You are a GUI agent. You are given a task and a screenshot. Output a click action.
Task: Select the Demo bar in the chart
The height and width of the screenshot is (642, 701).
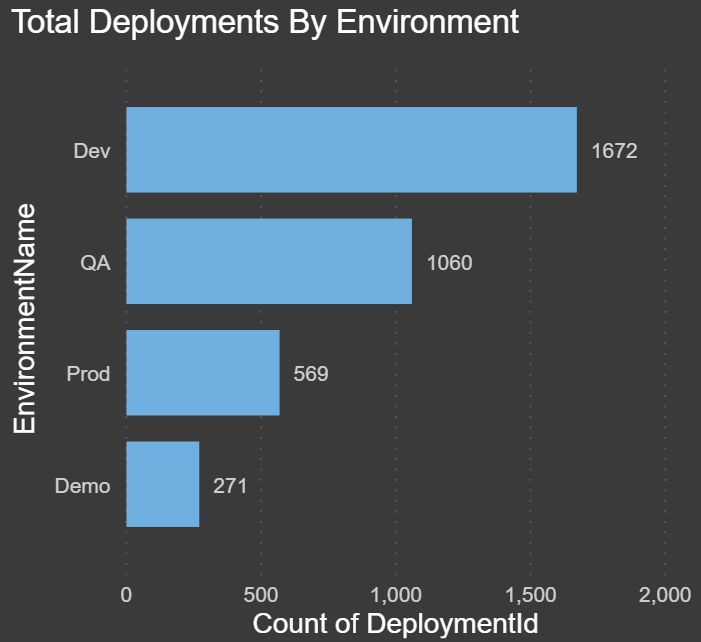point(162,485)
